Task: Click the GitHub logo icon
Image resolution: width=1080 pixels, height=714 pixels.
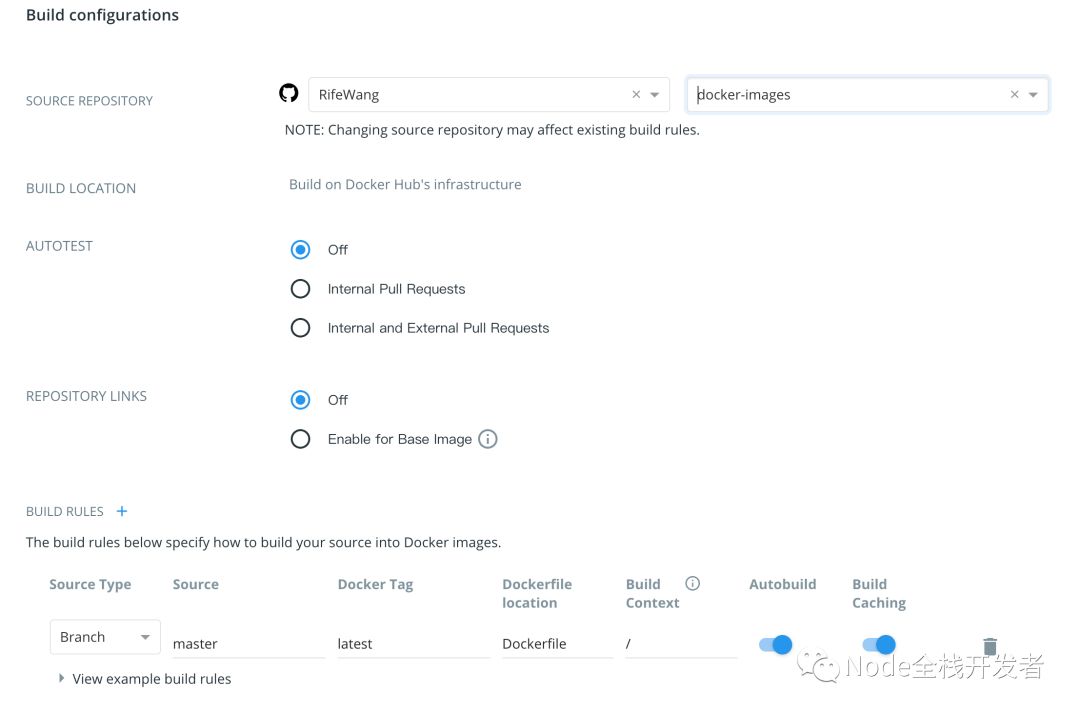Action: pos(288,94)
